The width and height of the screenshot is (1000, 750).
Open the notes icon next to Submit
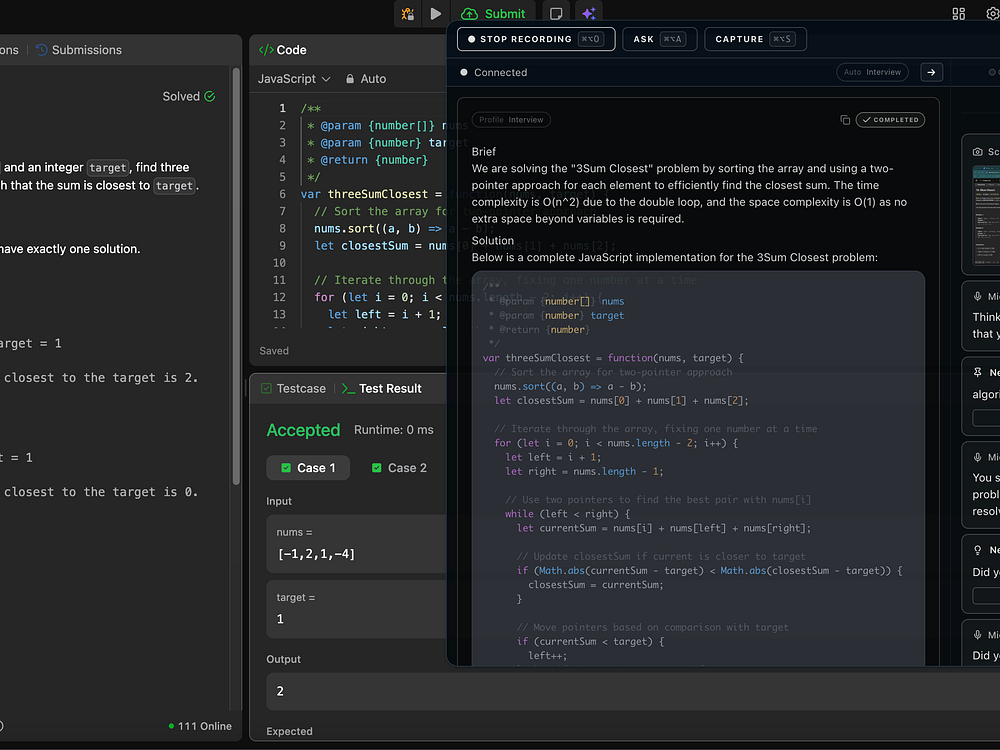click(557, 13)
